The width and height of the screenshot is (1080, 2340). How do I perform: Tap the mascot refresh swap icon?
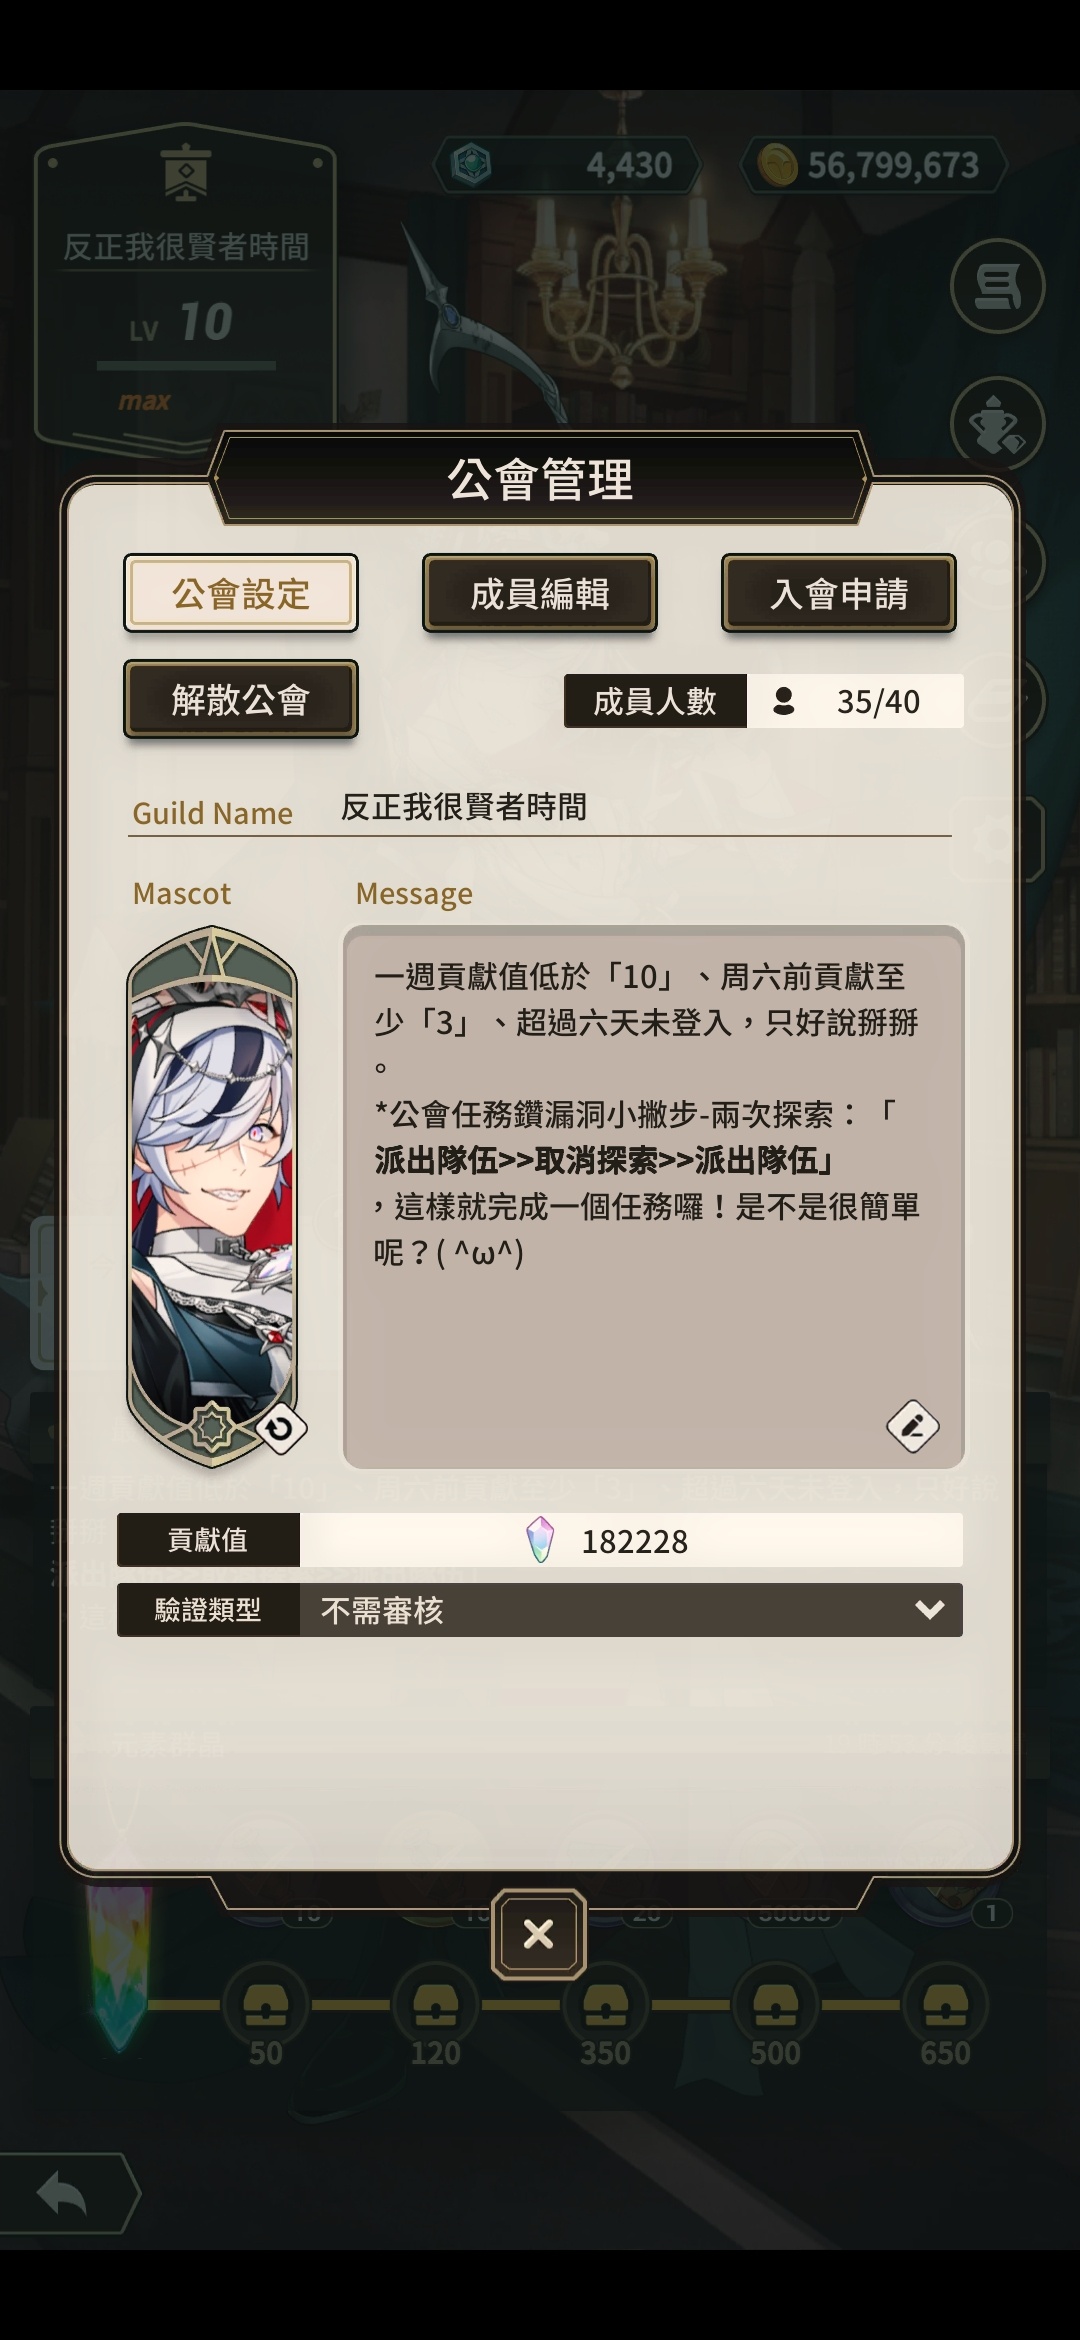click(281, 1429)
